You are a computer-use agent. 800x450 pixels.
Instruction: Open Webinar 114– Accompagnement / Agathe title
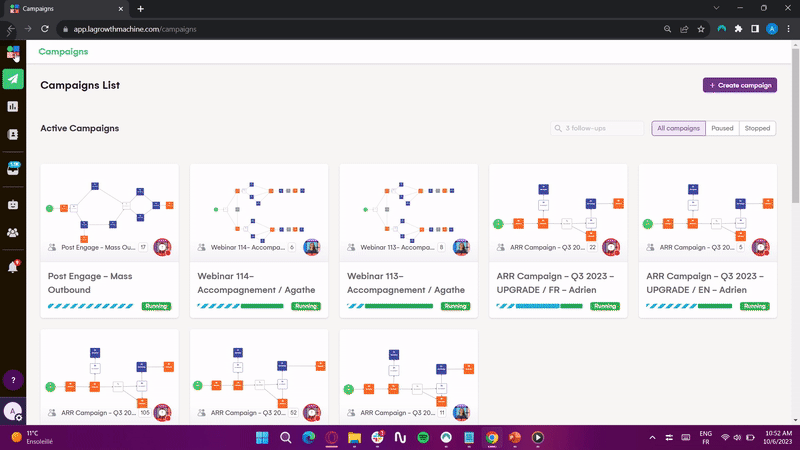(256, 283)
